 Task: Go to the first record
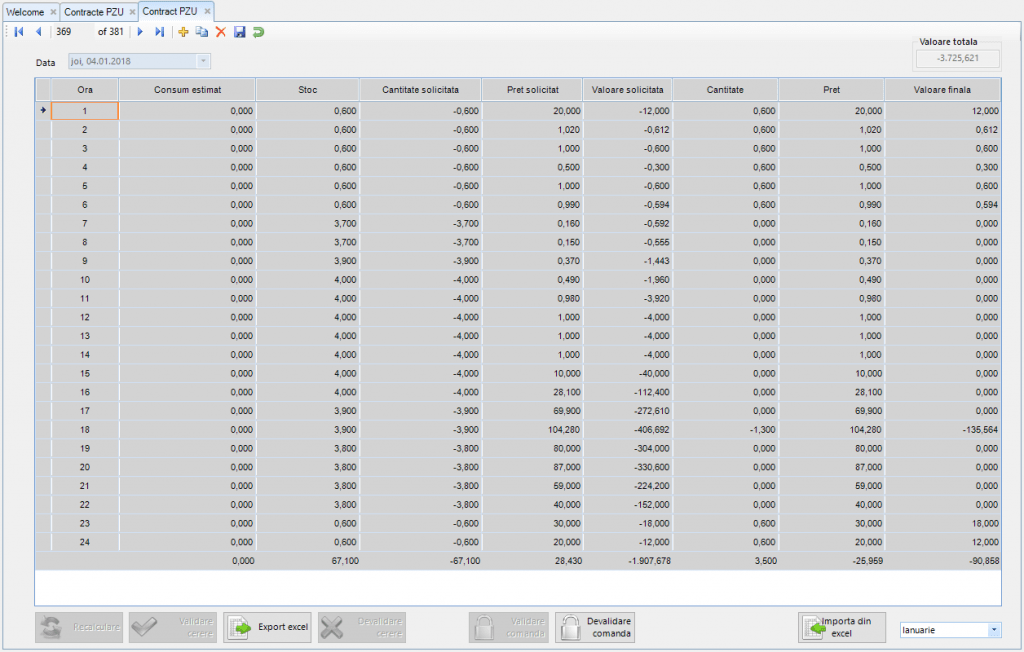coord(19,31)
